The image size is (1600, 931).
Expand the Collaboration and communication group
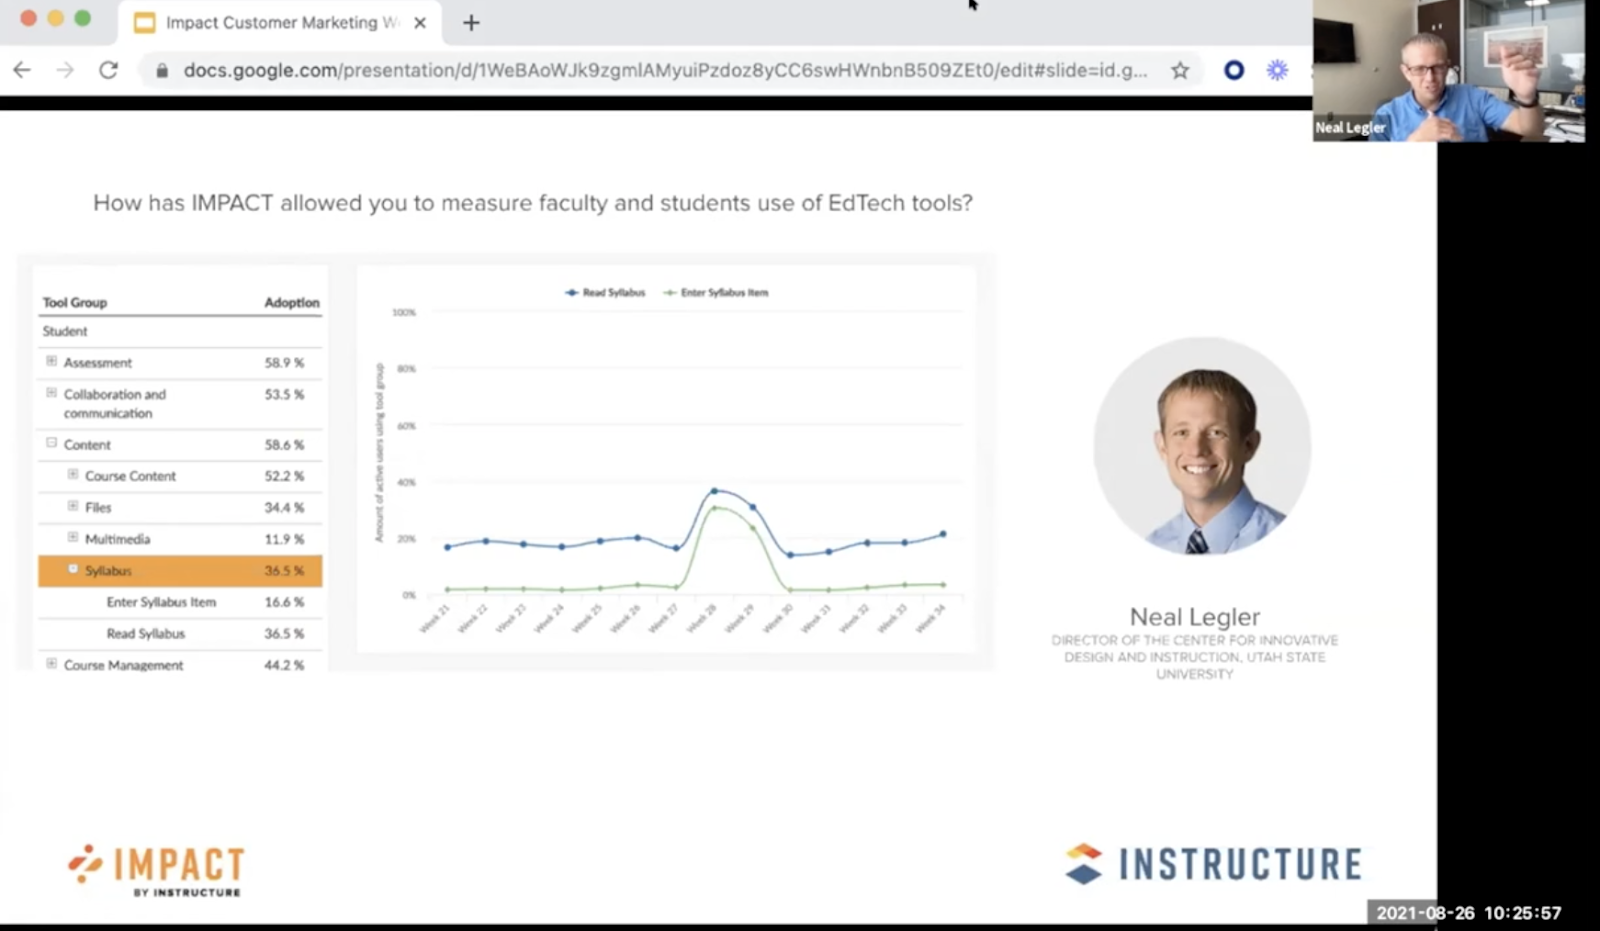[51, 393]
